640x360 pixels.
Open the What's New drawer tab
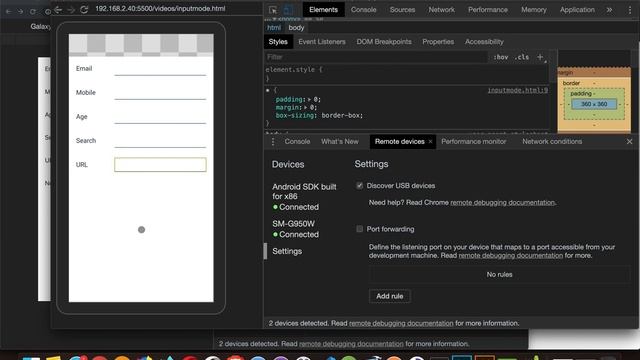click(340, 142)
